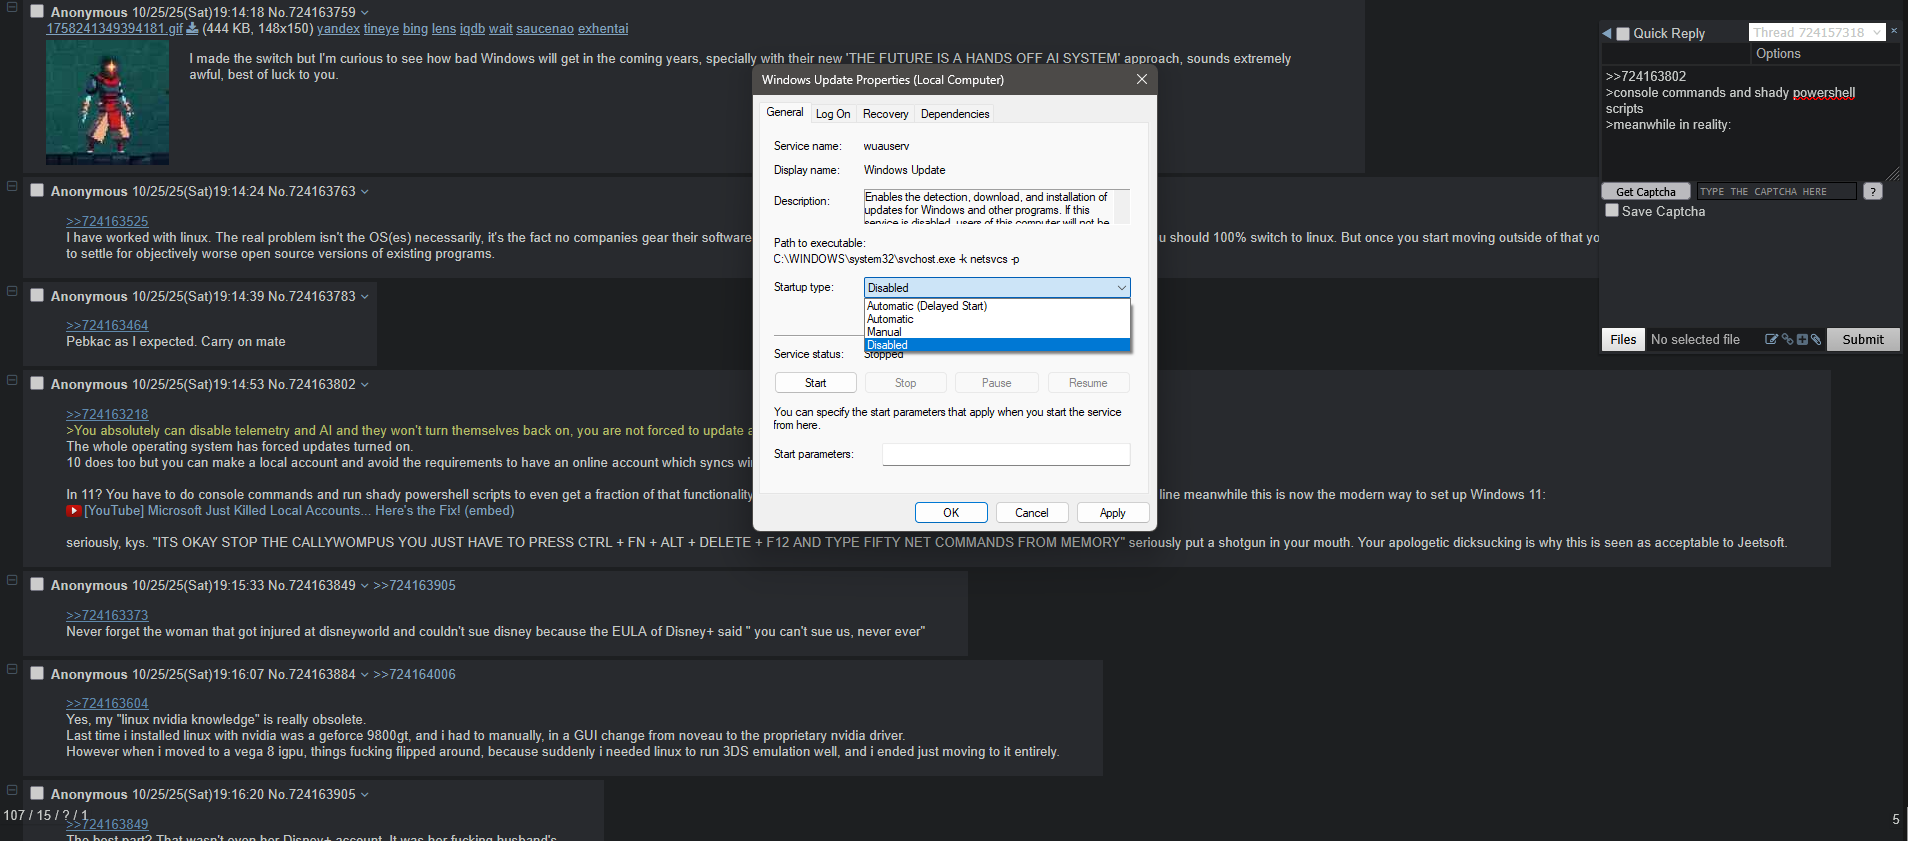Image resolution: width=1908 pixels, height=841 pixels.
Task: Click the captcha help question mark button
Action: click(1873, 191)
